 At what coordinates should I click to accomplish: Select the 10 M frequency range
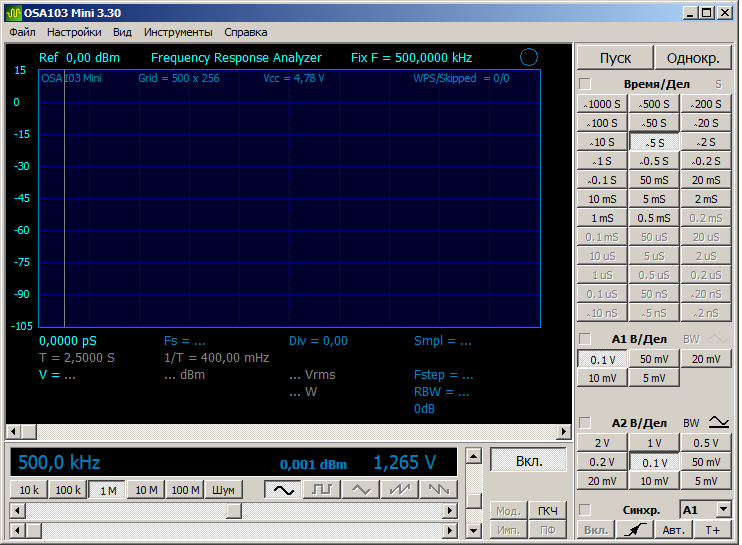(146, 490)
